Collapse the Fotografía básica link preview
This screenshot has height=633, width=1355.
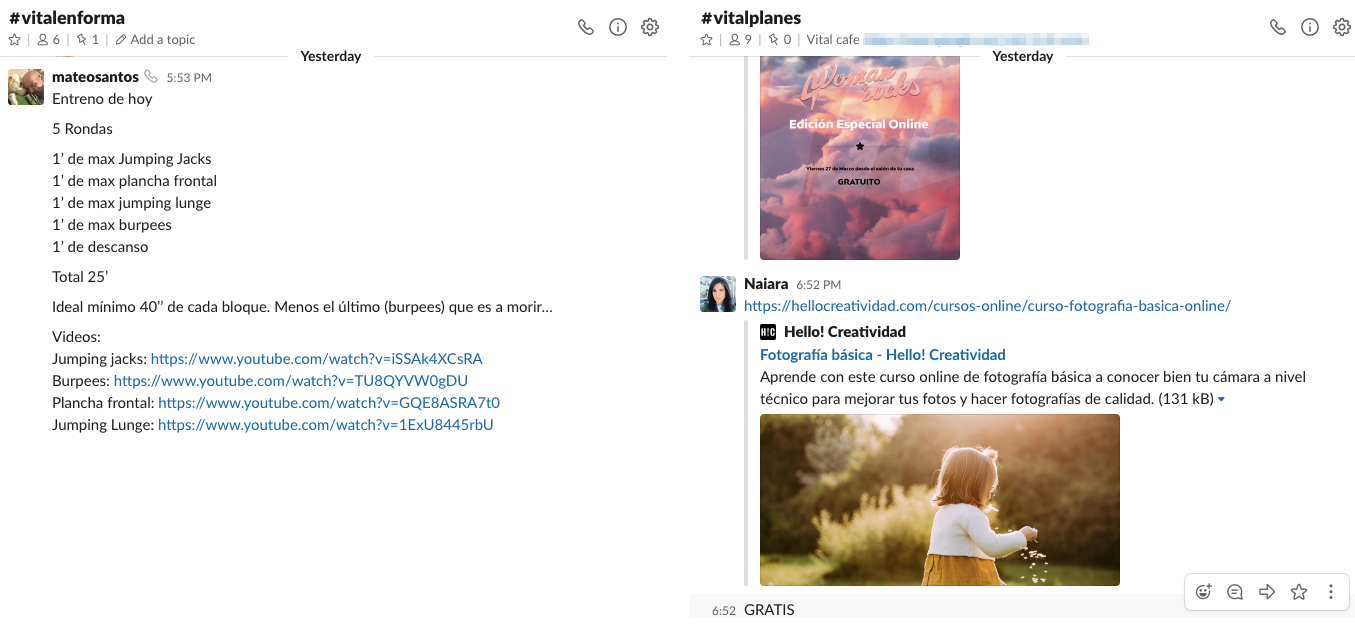1221,400
